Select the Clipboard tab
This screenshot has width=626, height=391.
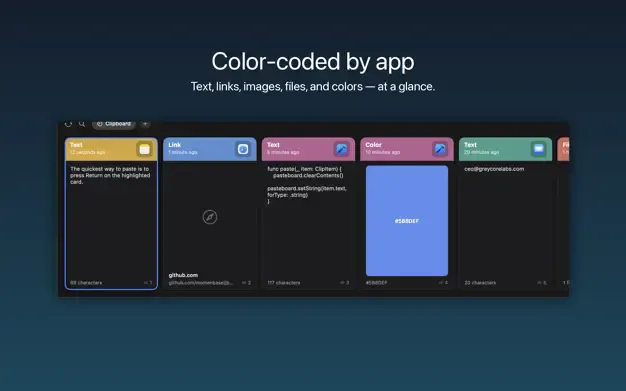click(114, 124)
